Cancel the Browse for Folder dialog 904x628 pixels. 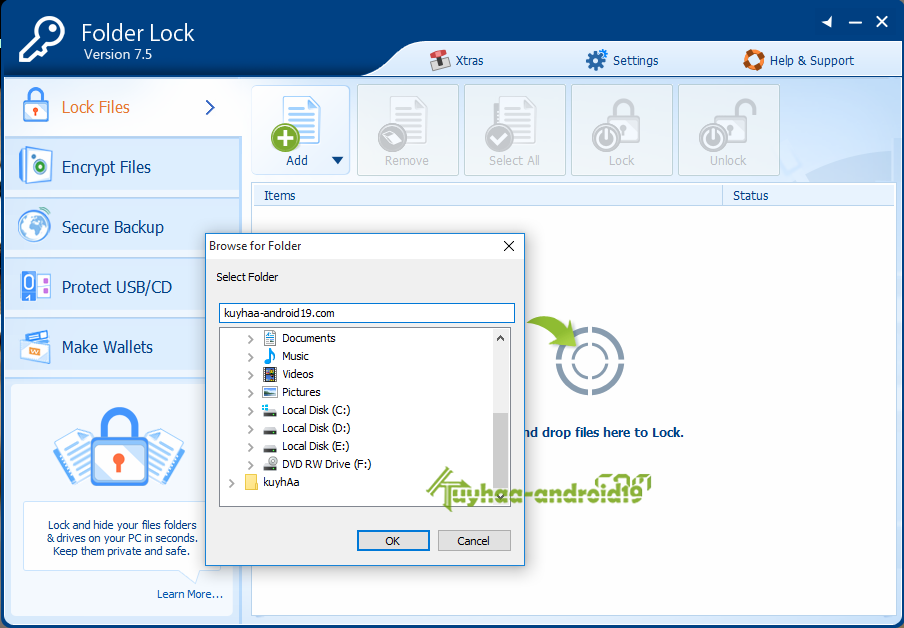(x=474, y=541)
